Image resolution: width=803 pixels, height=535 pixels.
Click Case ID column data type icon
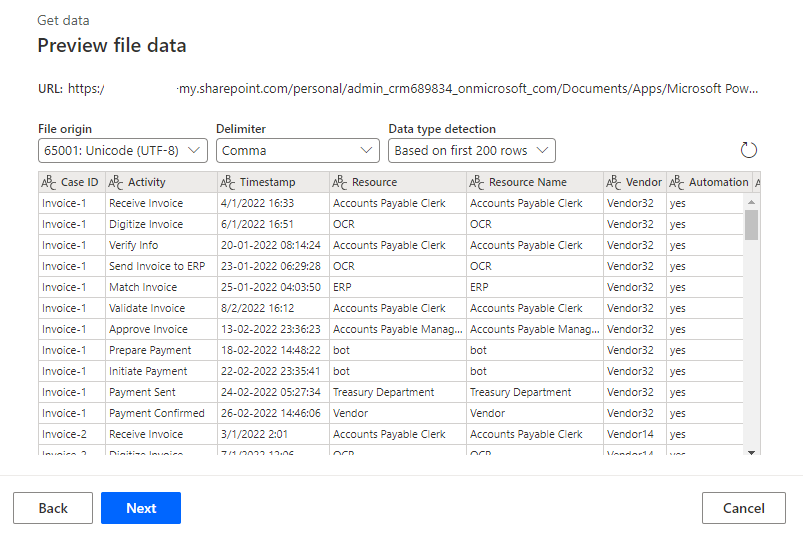tap(49, 182)
